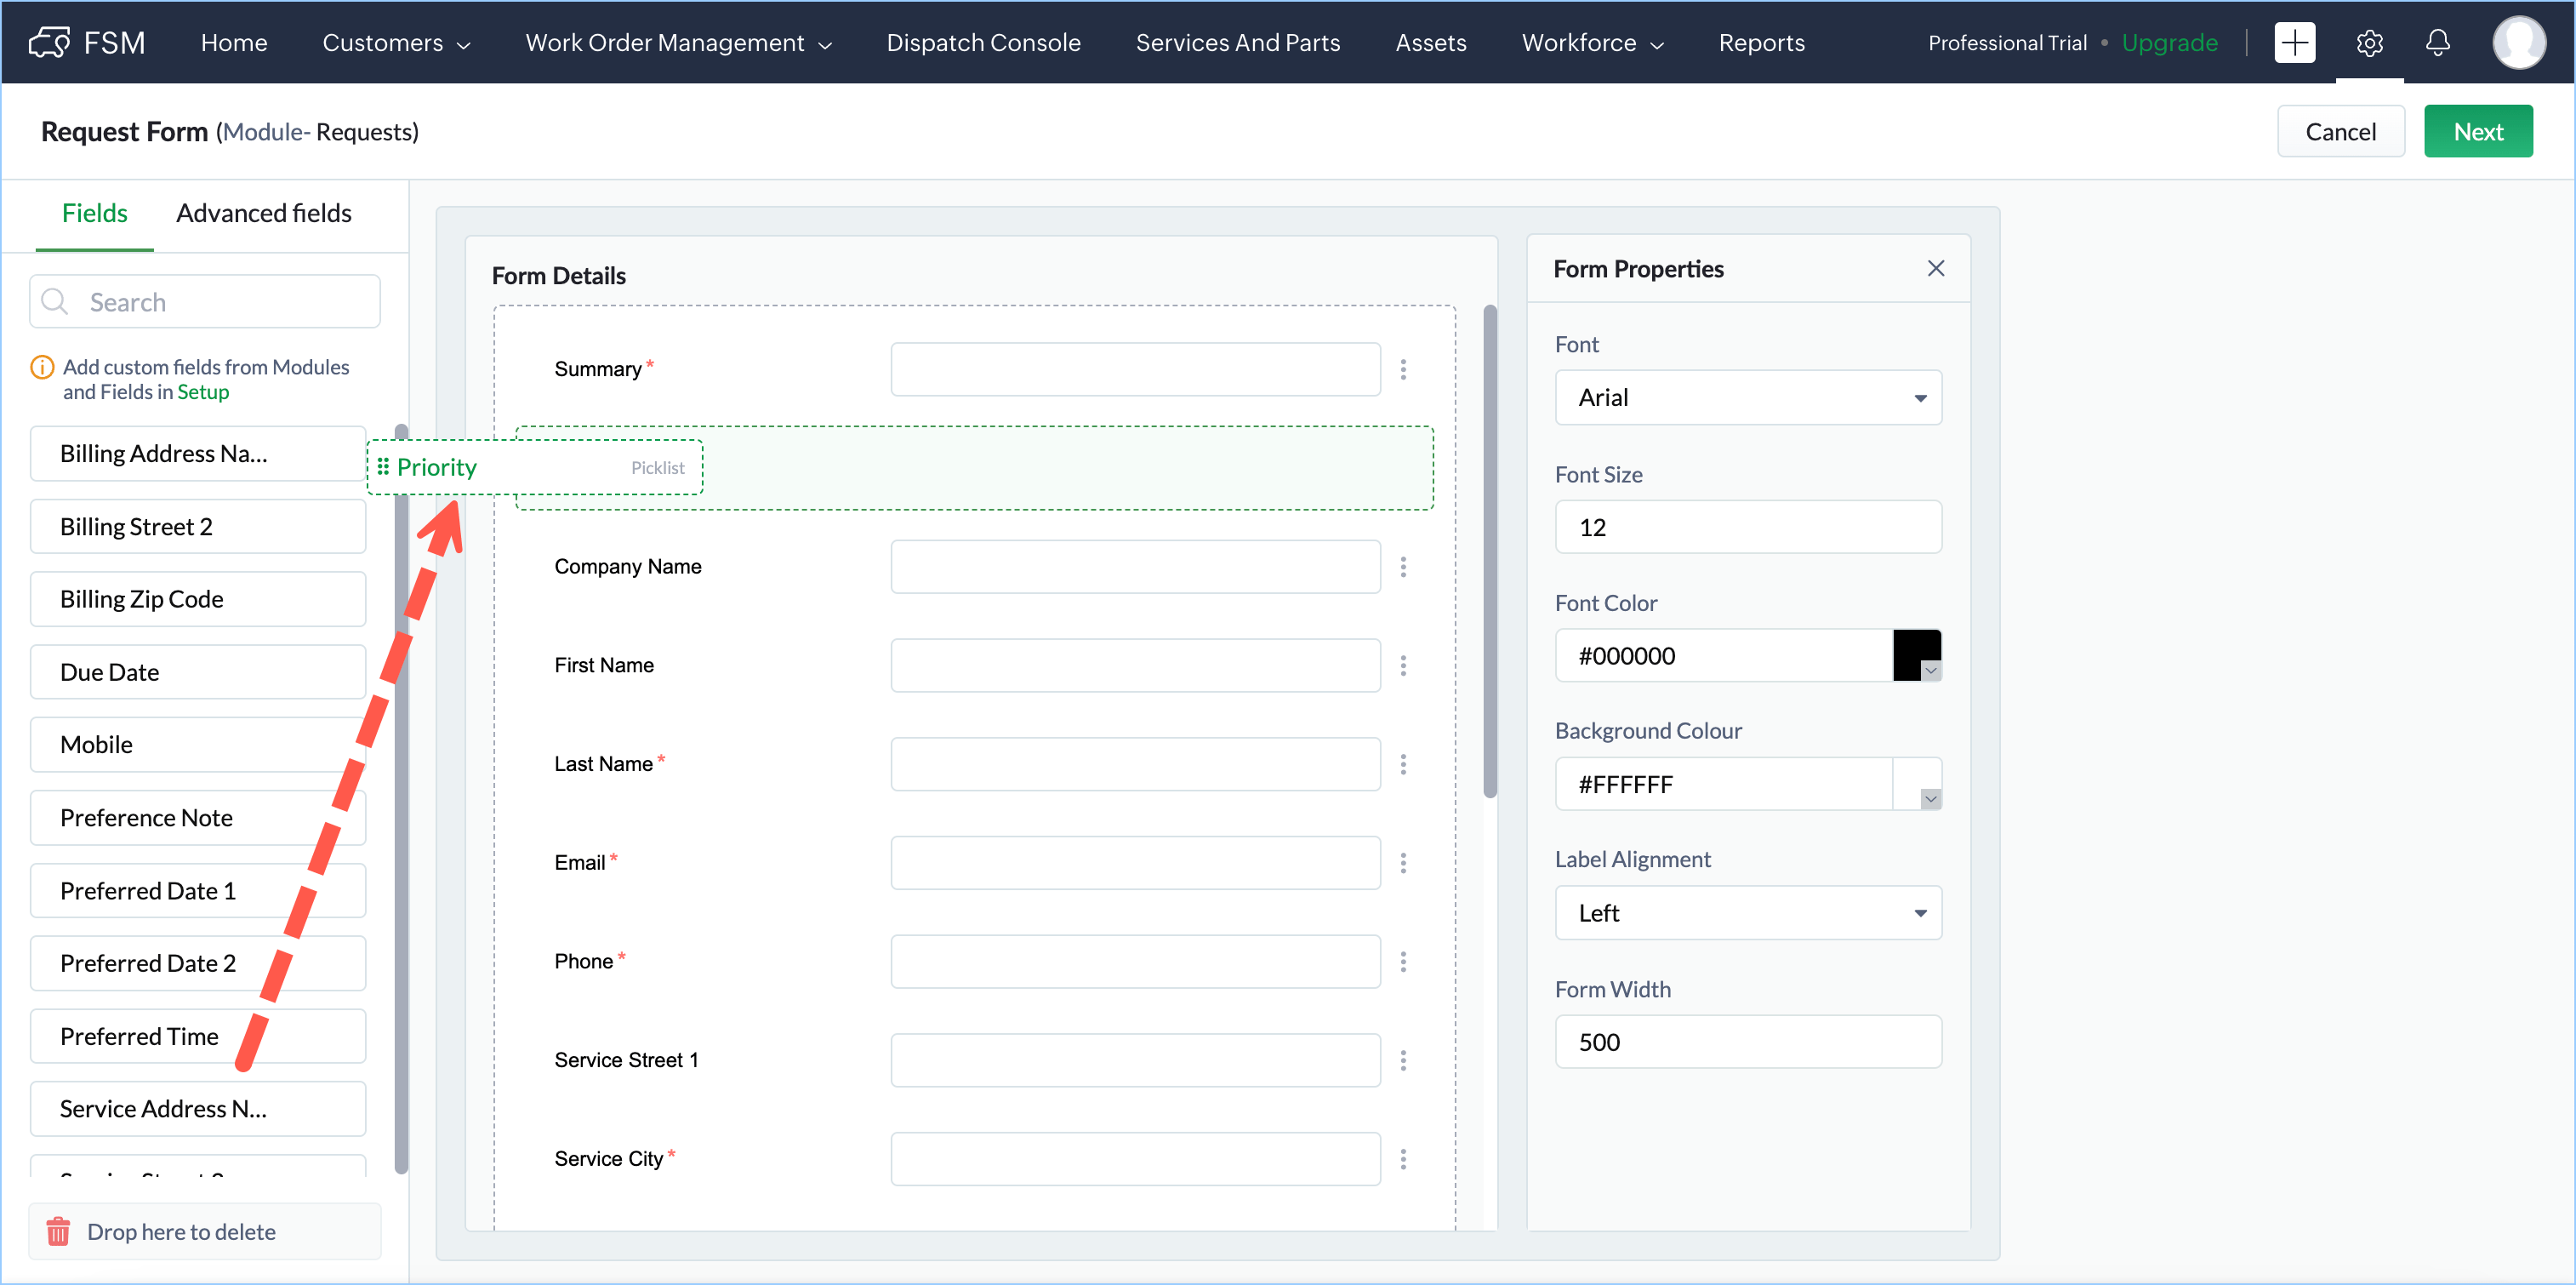
Task: Open the Dispatch Console menu item
Action: tap(983, 42)
